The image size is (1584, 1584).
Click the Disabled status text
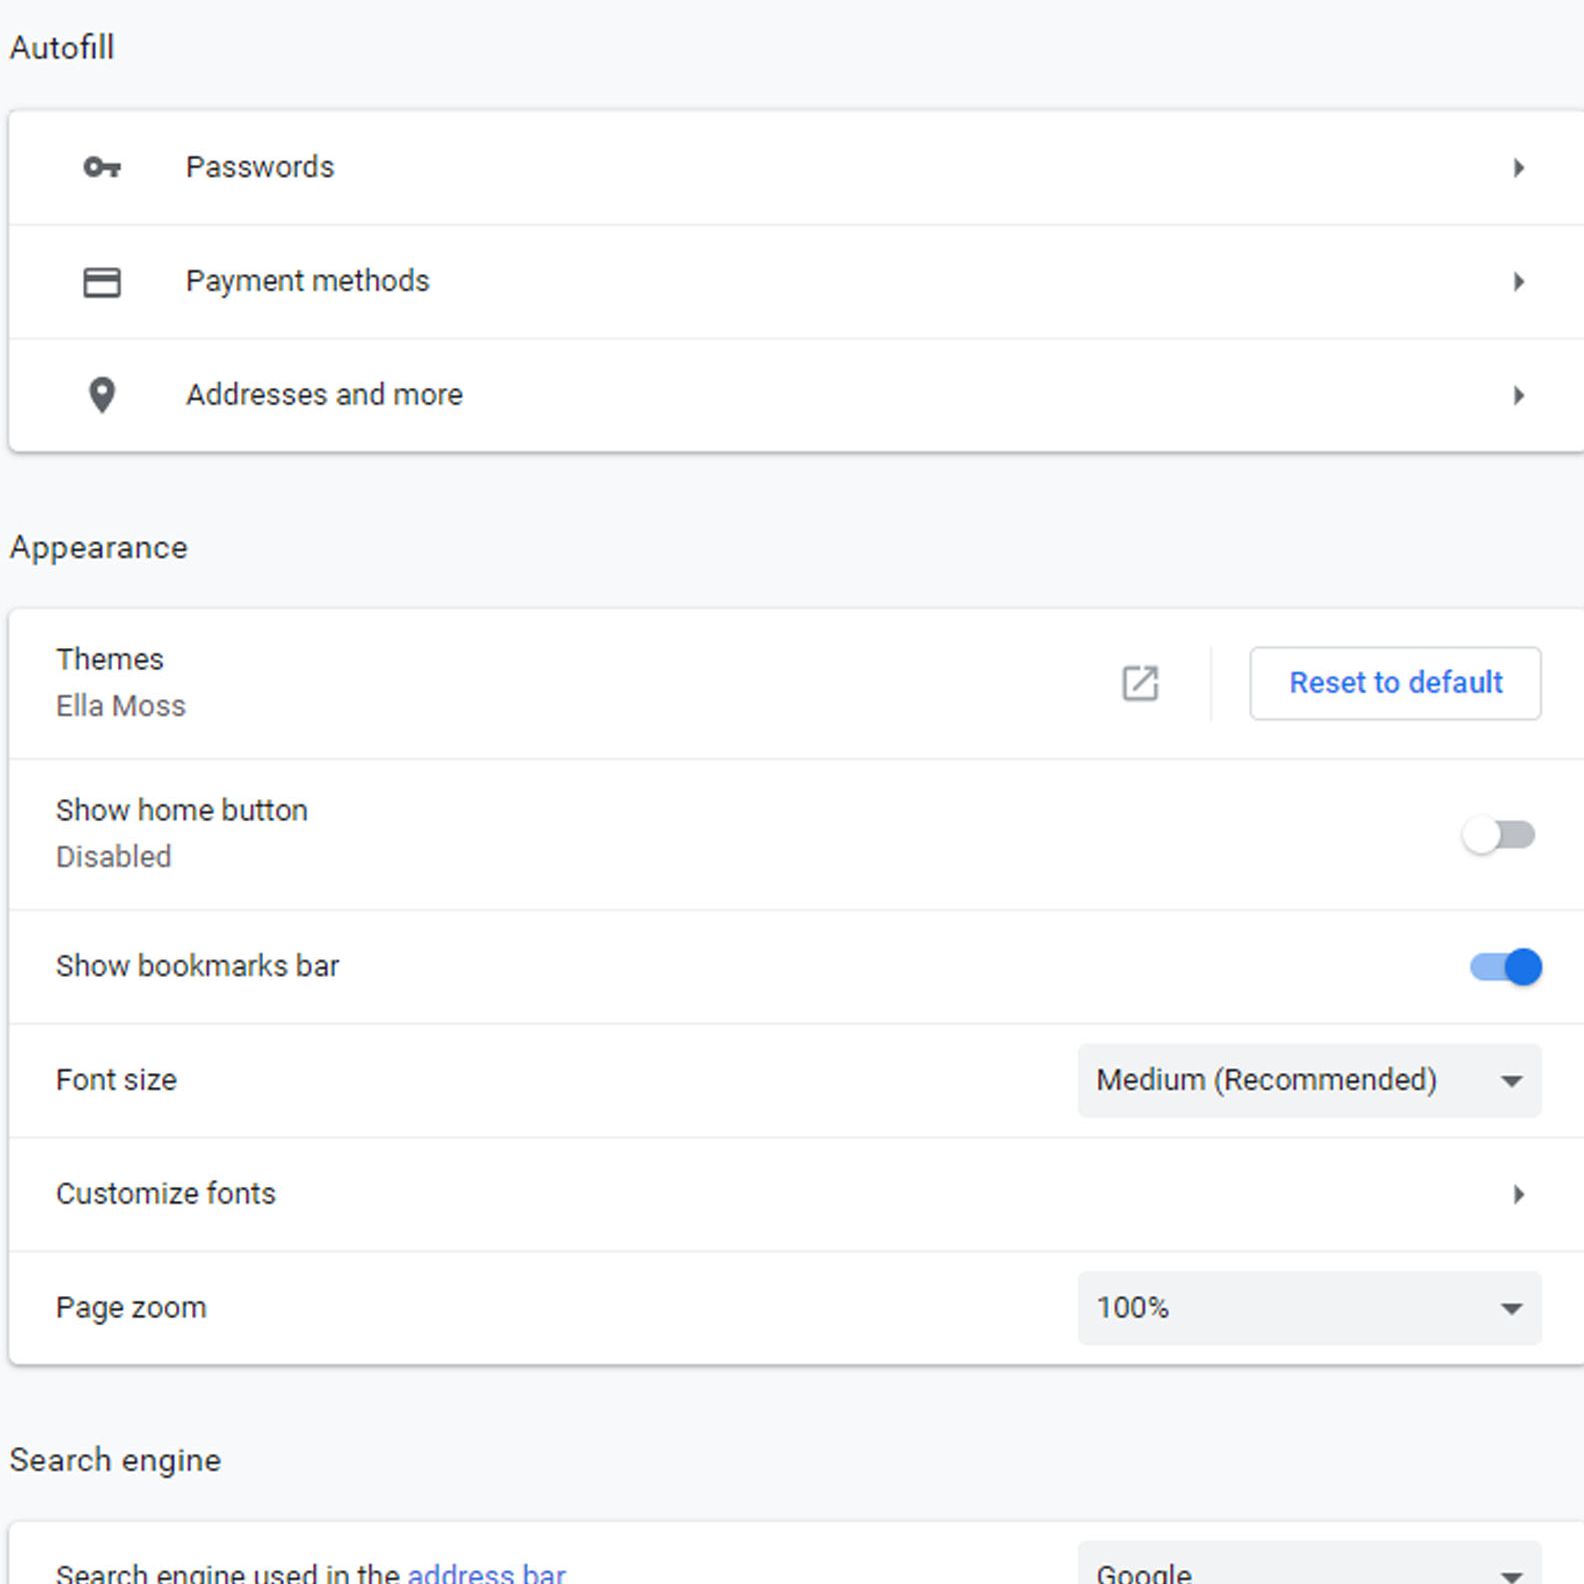pos(113,857)
